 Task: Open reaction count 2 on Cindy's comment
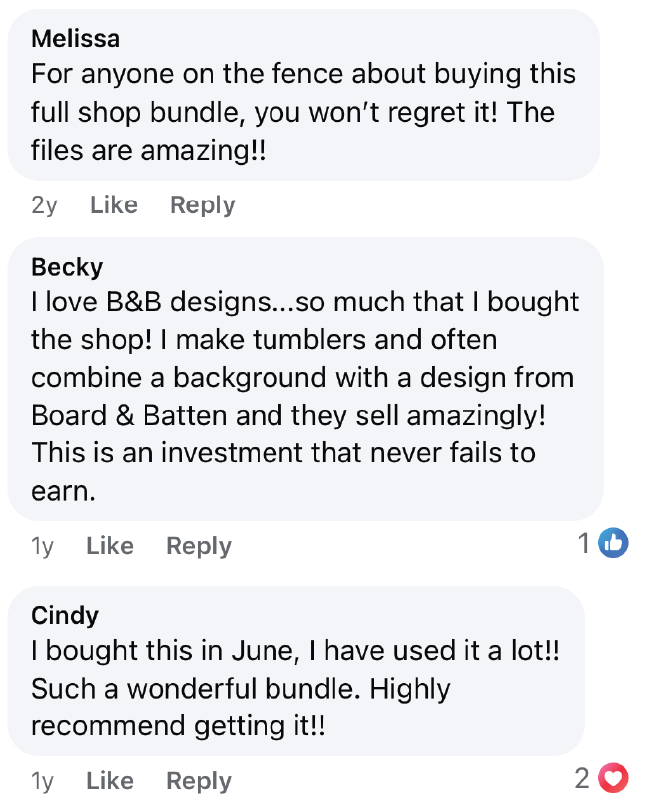(x=583, y=777)
